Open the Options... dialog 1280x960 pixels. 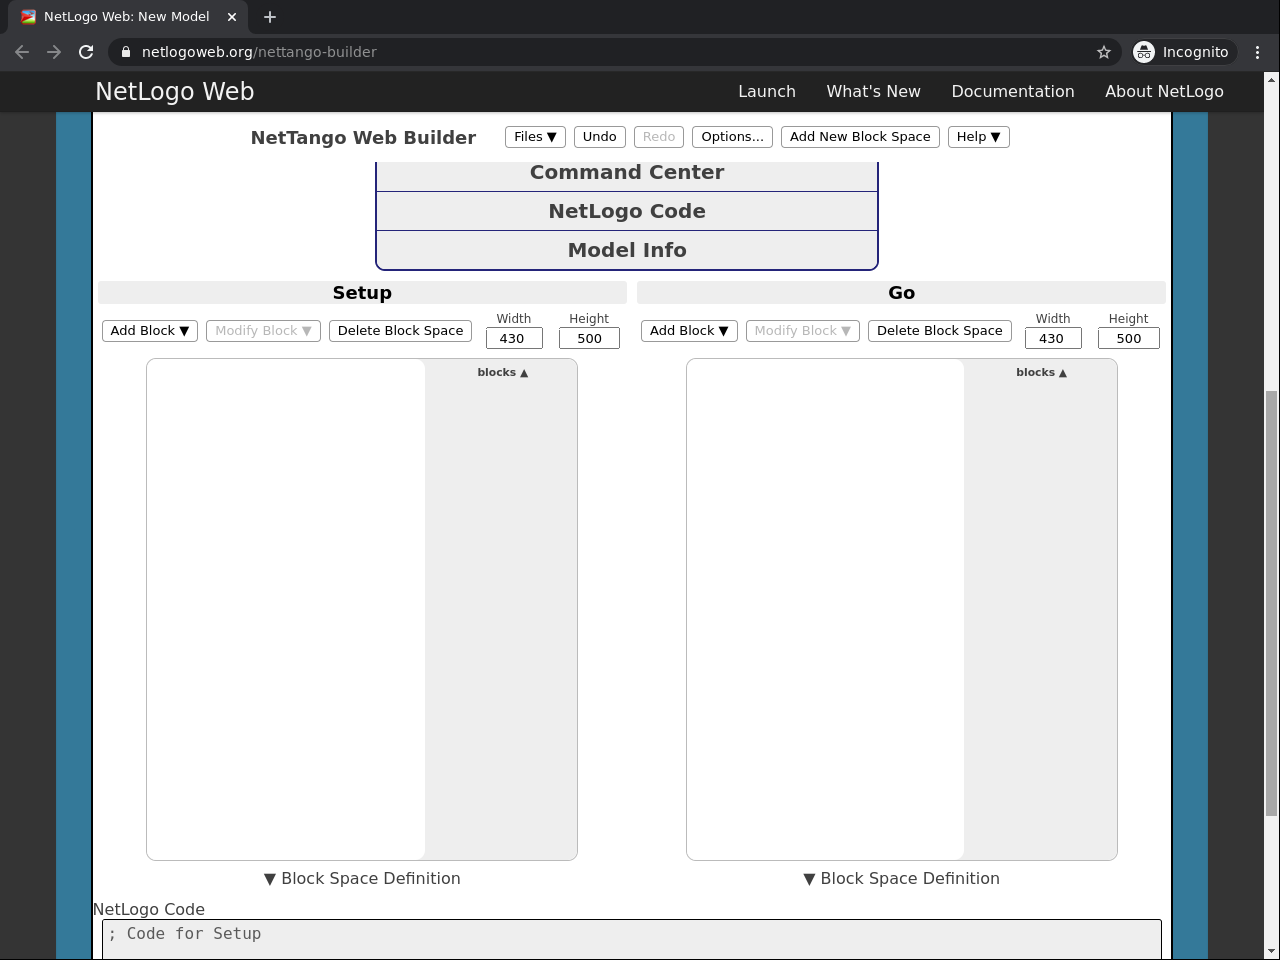click(732, 137)
